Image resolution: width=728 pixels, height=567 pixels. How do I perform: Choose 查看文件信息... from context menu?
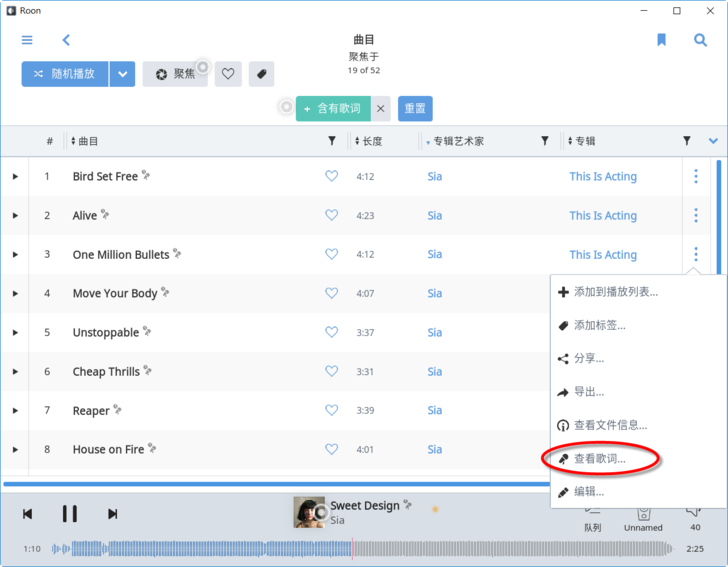tap(638, 425)
